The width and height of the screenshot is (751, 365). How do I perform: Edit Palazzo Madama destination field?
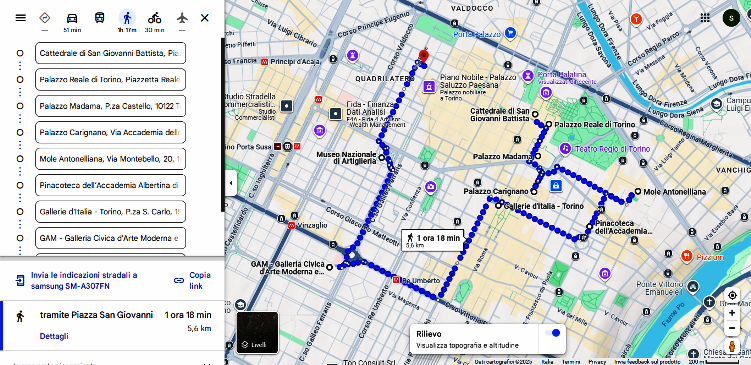pyautogui.click(x=110, y=106)
